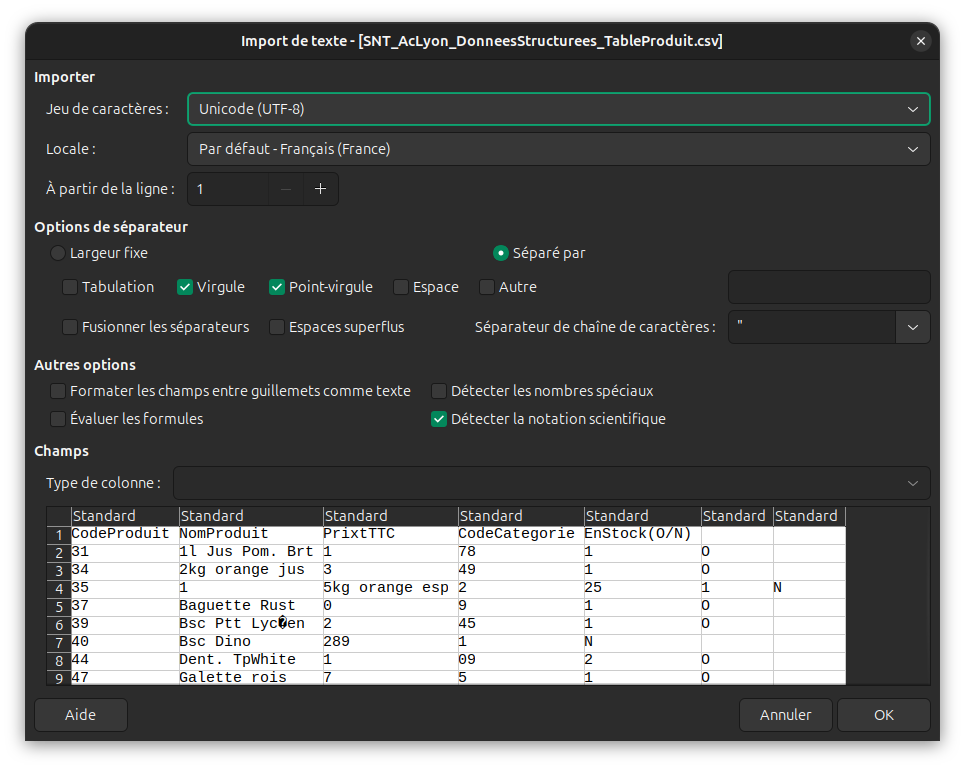Open the Type de colonne dropdown
Screen dimensions: 965x769
click(x=551, y=483)
